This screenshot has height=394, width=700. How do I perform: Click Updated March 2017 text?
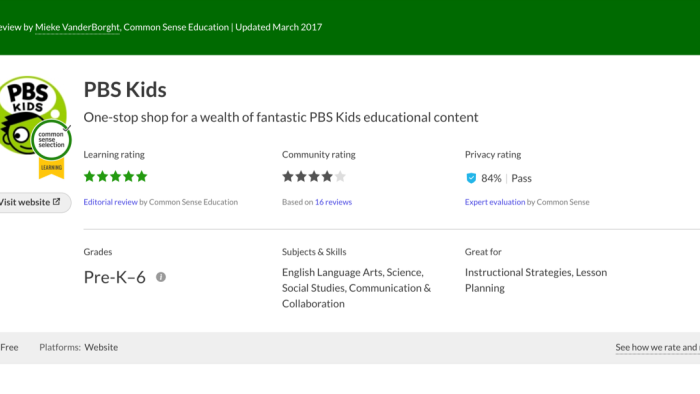tap(279, 27)
